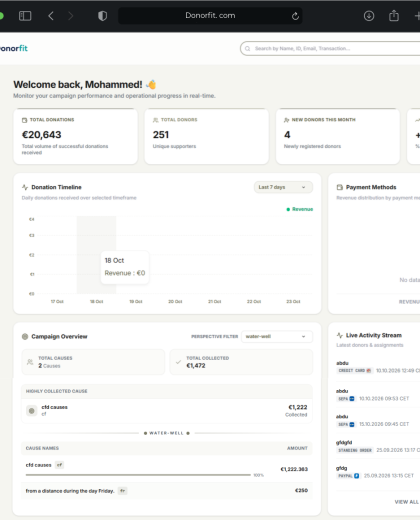This screenshot has height=520, width=420.
Task: Click the Total Donors people icon
Action: (155, 120)
